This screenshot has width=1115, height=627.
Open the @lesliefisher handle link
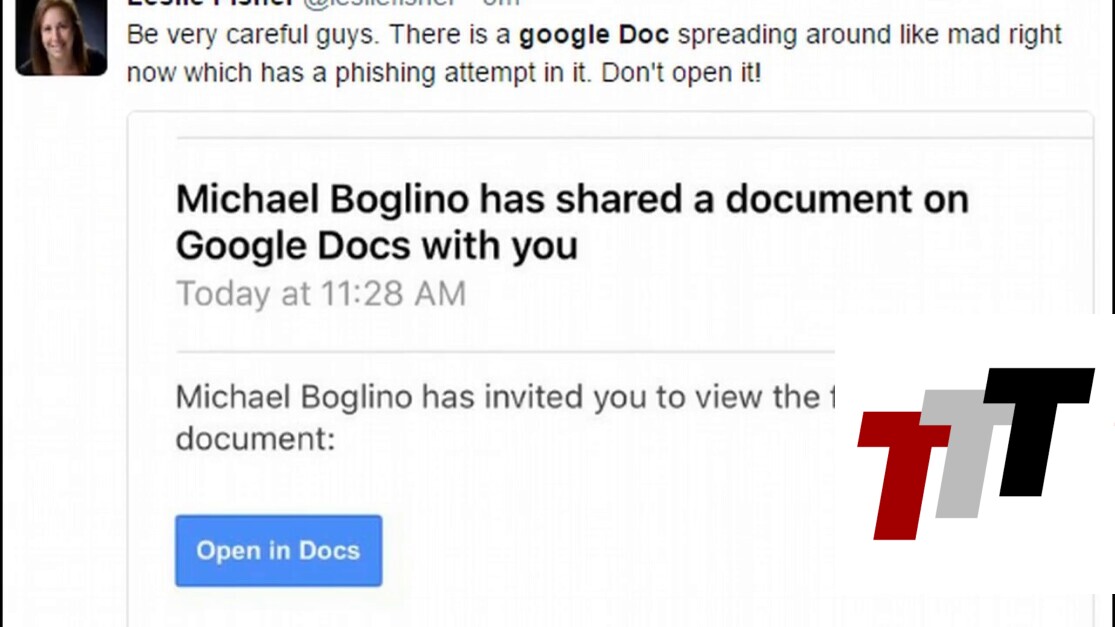pyautogui.click(x=382, y=3)
